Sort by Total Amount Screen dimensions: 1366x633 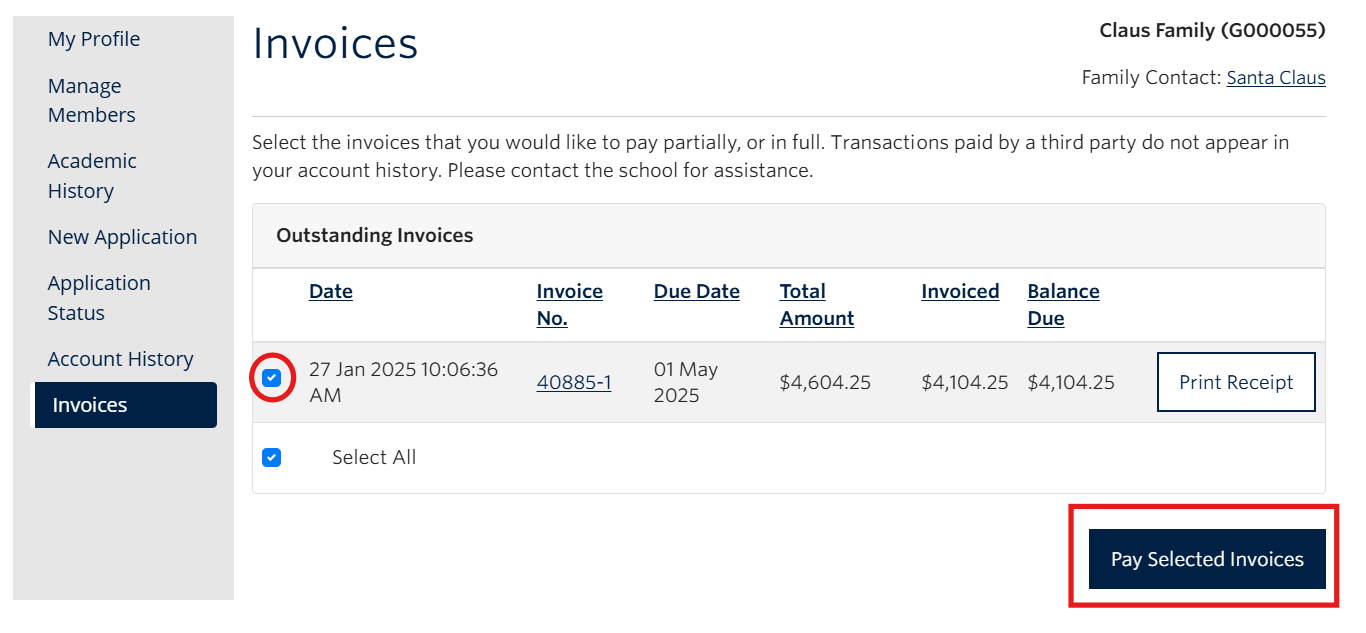coord(816,304)
